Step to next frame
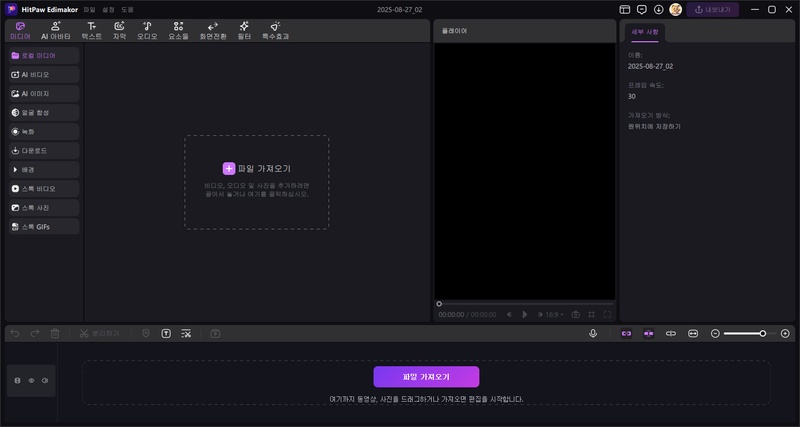 pos(540,315)
